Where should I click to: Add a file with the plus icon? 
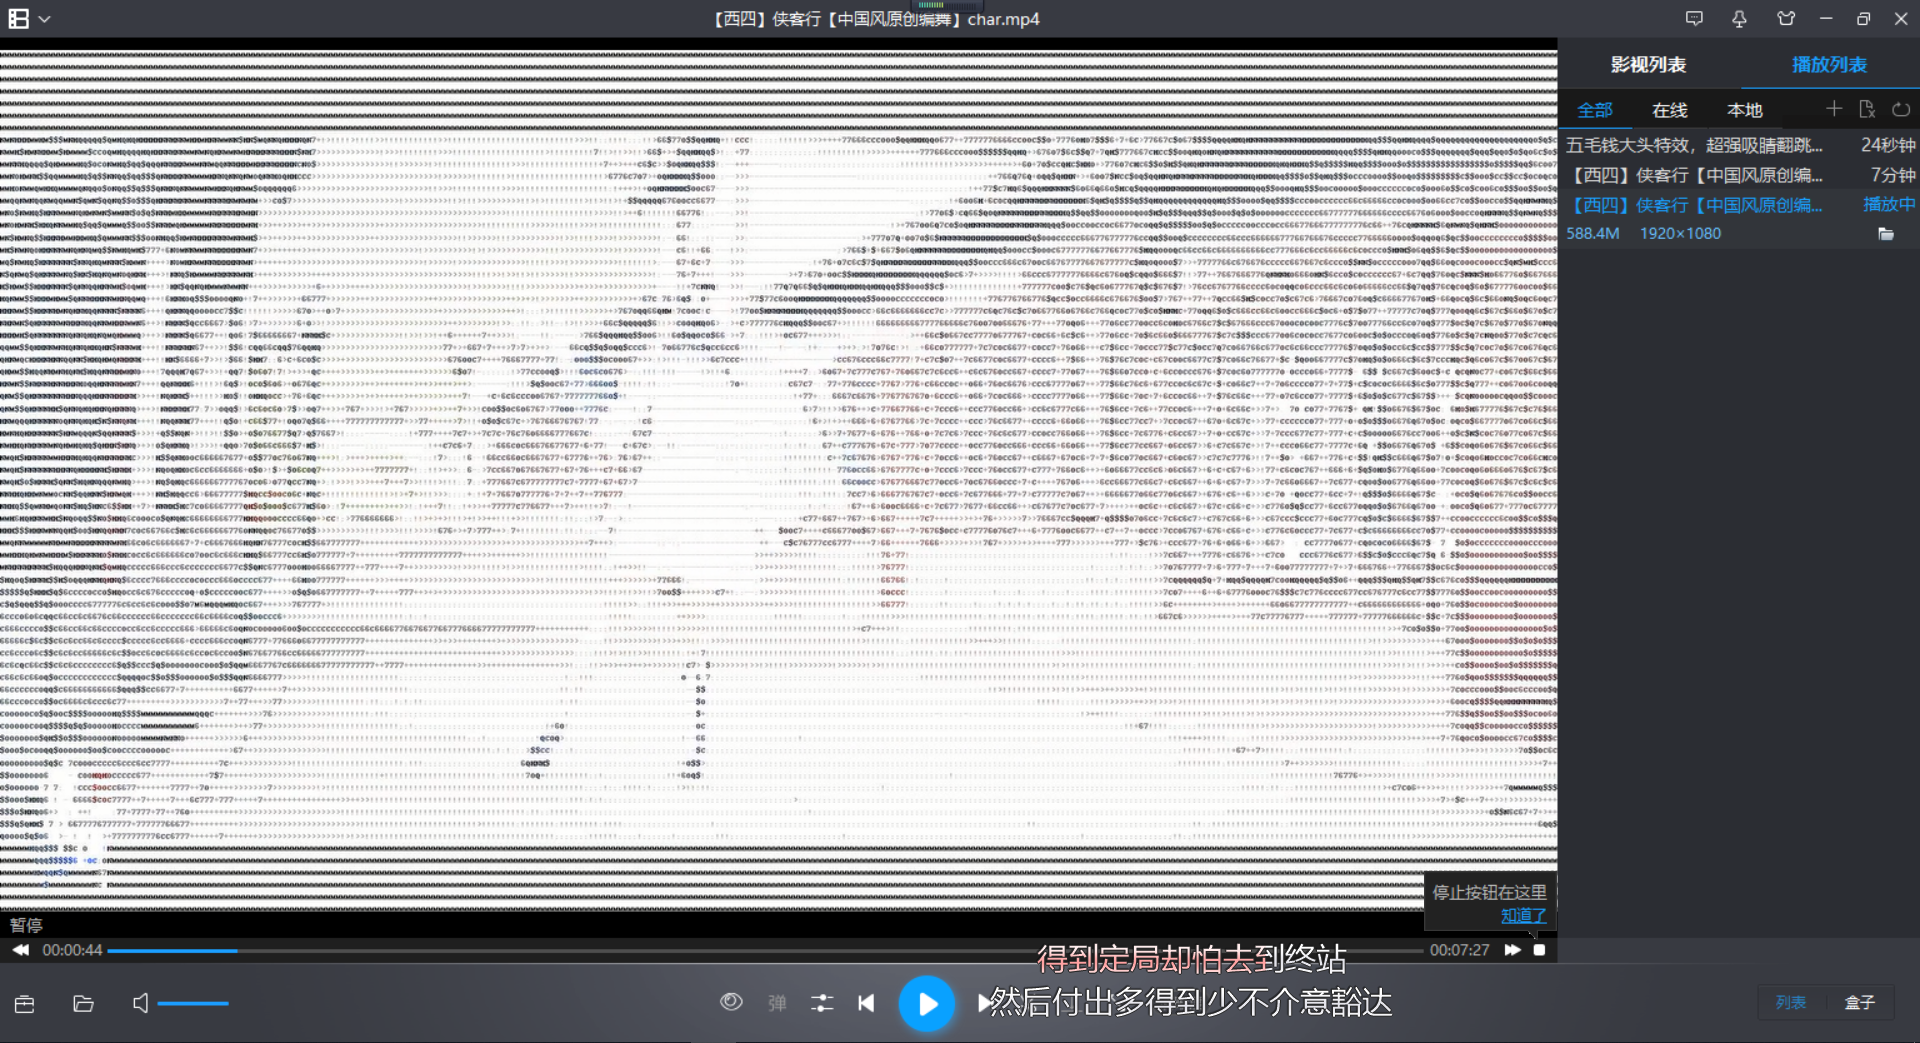[x=1834, y=109]
